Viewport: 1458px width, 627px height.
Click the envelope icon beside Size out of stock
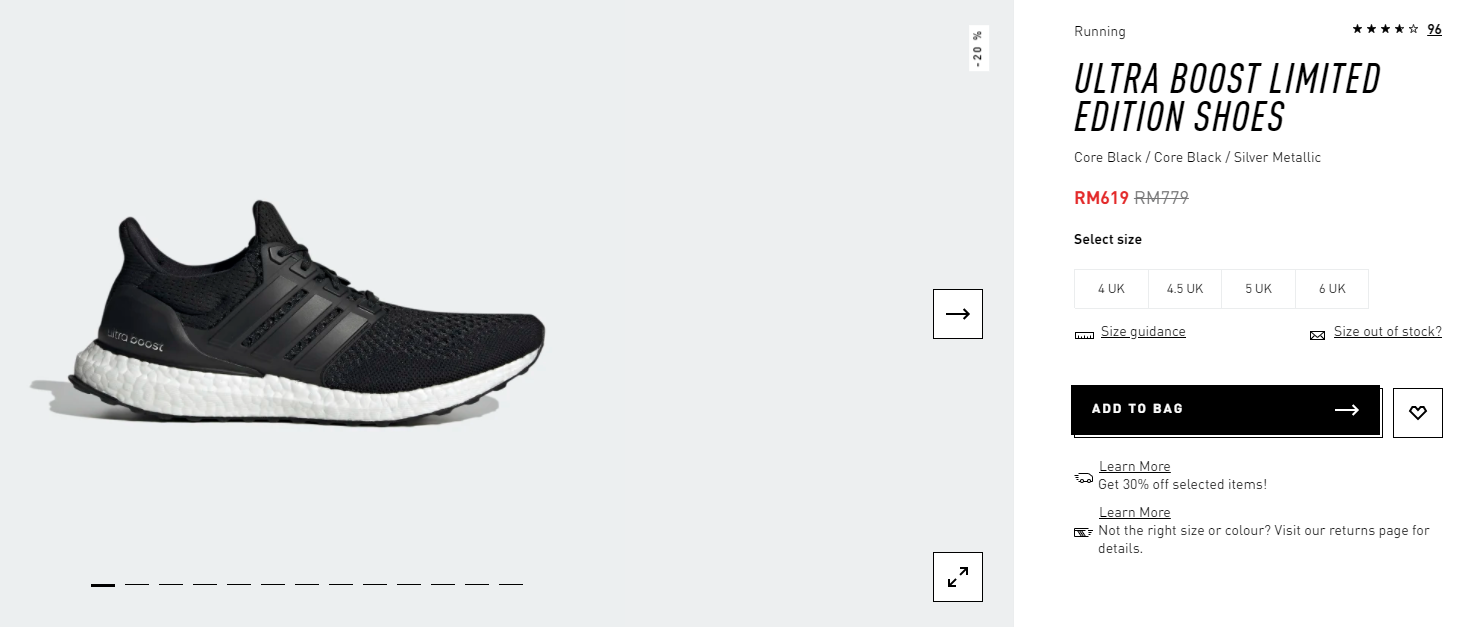(x=1317, y=336)
